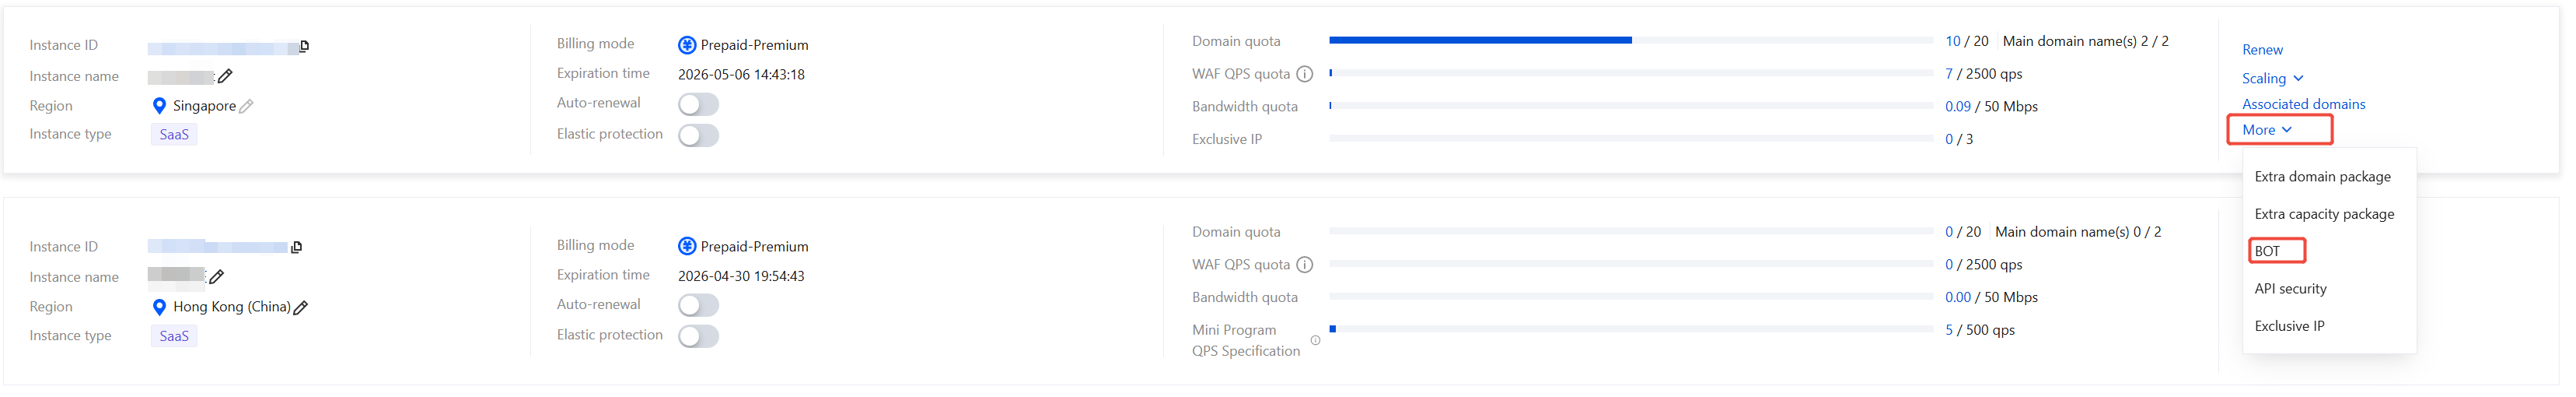Viewport: 2576px width, 397px height.
Task: Turn on Auto-renewal for Hong Kong instance
Action: click(x=698, y=305)
